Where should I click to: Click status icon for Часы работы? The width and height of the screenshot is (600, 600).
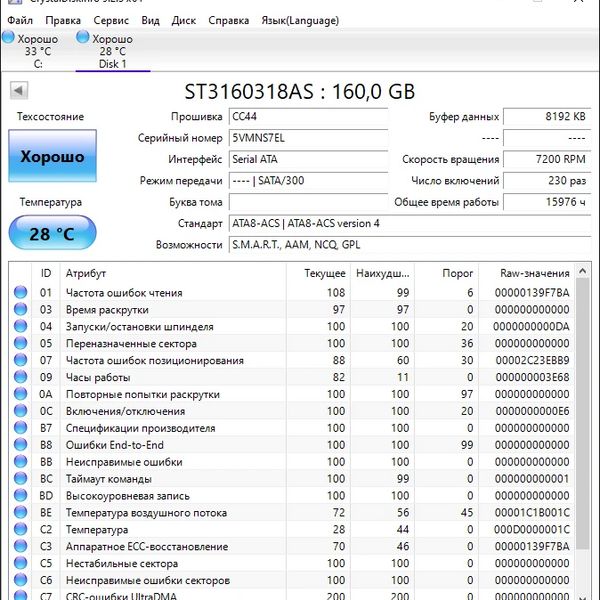(20, 377)
